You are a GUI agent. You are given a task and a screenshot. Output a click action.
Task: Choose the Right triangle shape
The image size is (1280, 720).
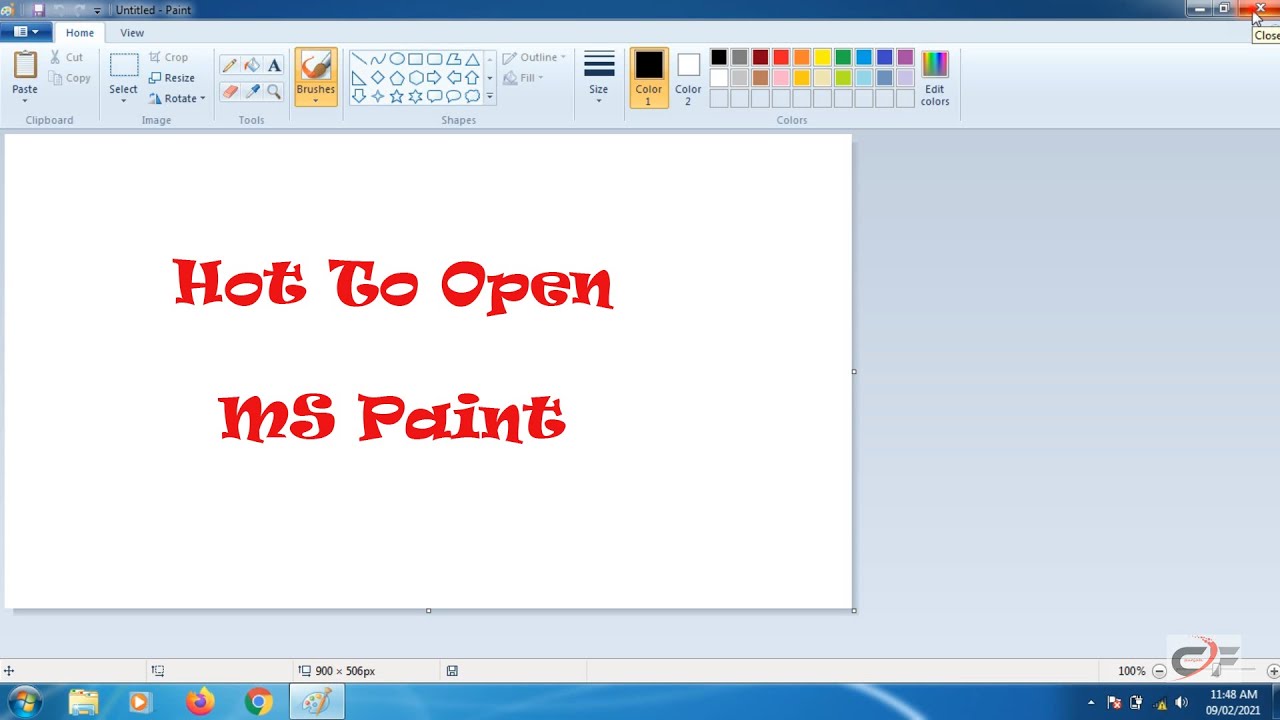click(359, 78)
